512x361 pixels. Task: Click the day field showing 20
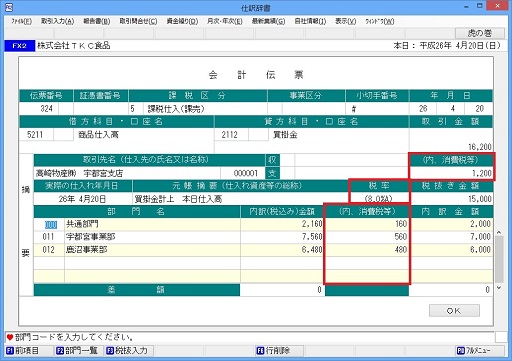479,109
